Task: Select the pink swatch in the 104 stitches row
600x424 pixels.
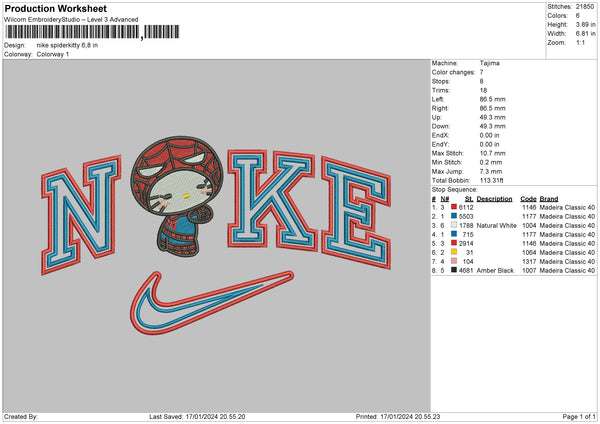Action: [x=454, y=261]
